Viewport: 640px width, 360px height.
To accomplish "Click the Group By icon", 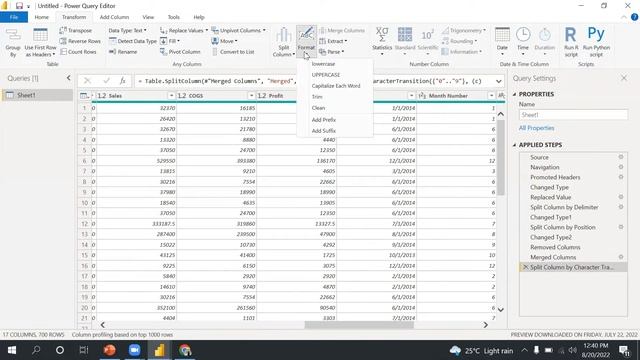I will click(x=13, y=42).
